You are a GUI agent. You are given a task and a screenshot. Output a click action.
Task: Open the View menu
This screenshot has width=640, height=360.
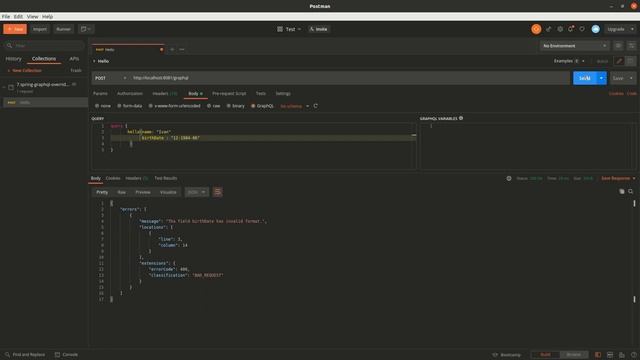click(32, 17)
